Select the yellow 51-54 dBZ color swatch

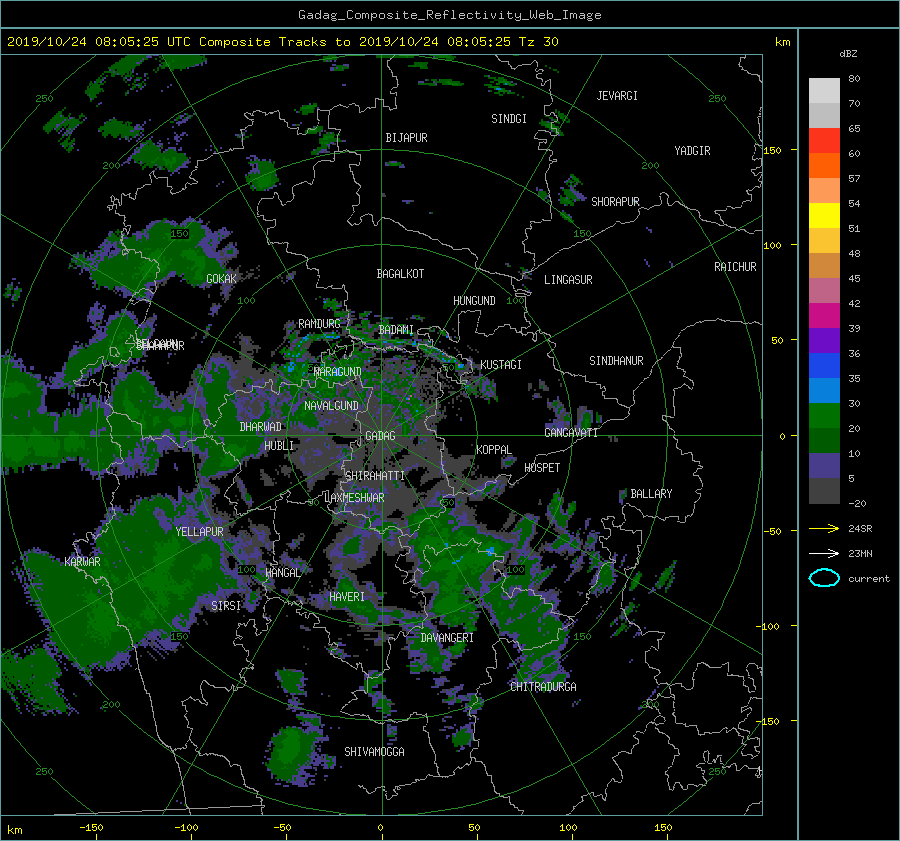pyautogui.click(x=824, y=215)
